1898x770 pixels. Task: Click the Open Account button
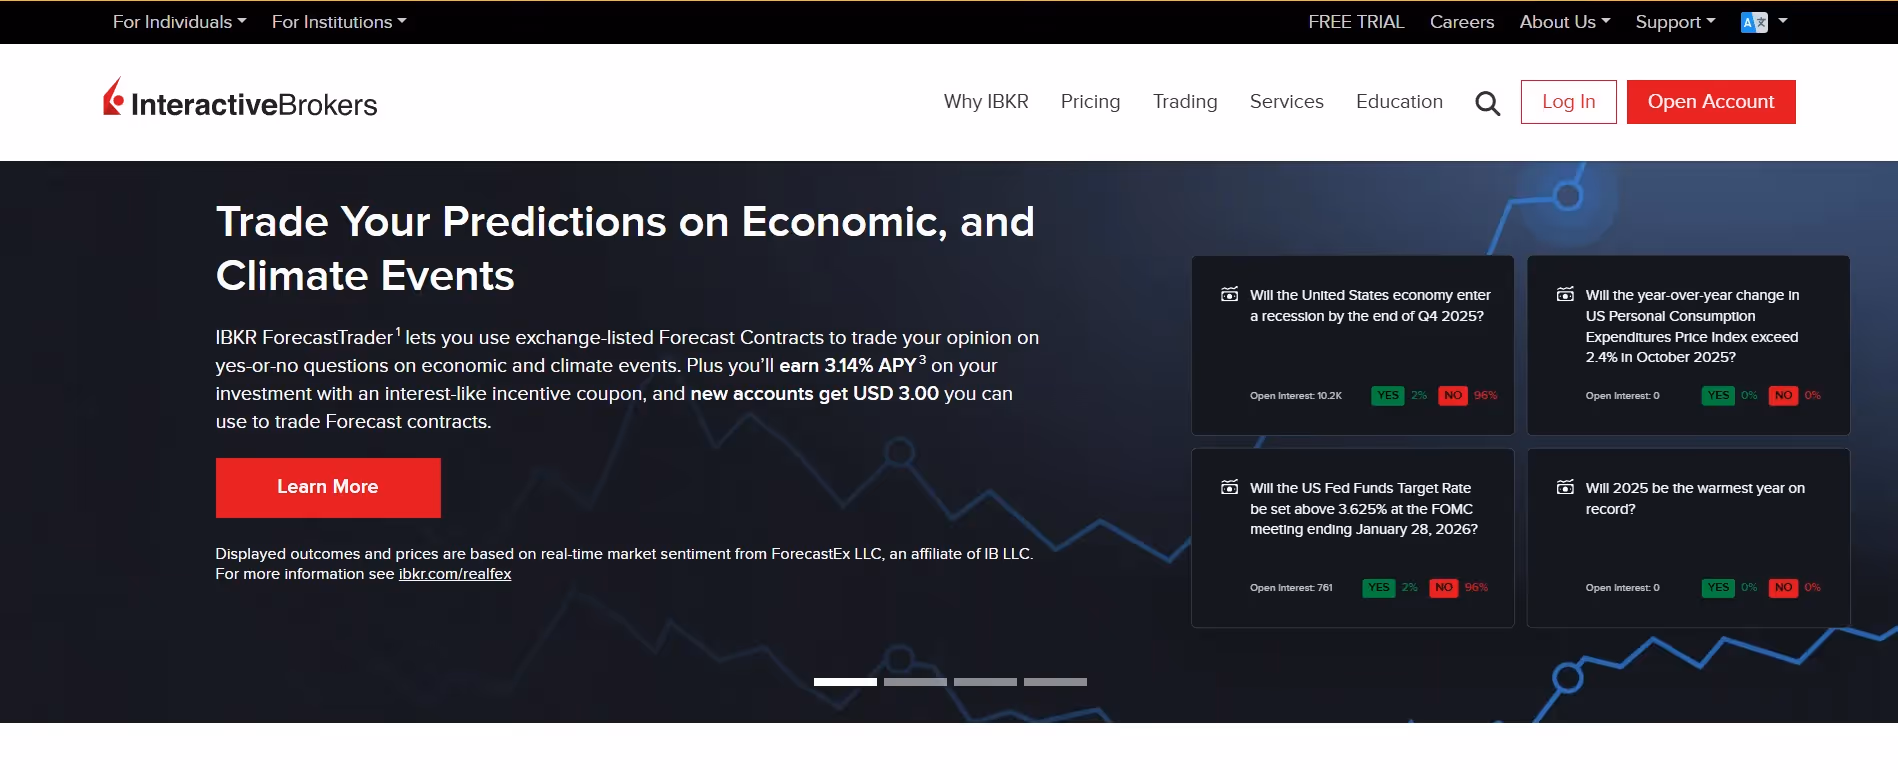pos(1711,102)
